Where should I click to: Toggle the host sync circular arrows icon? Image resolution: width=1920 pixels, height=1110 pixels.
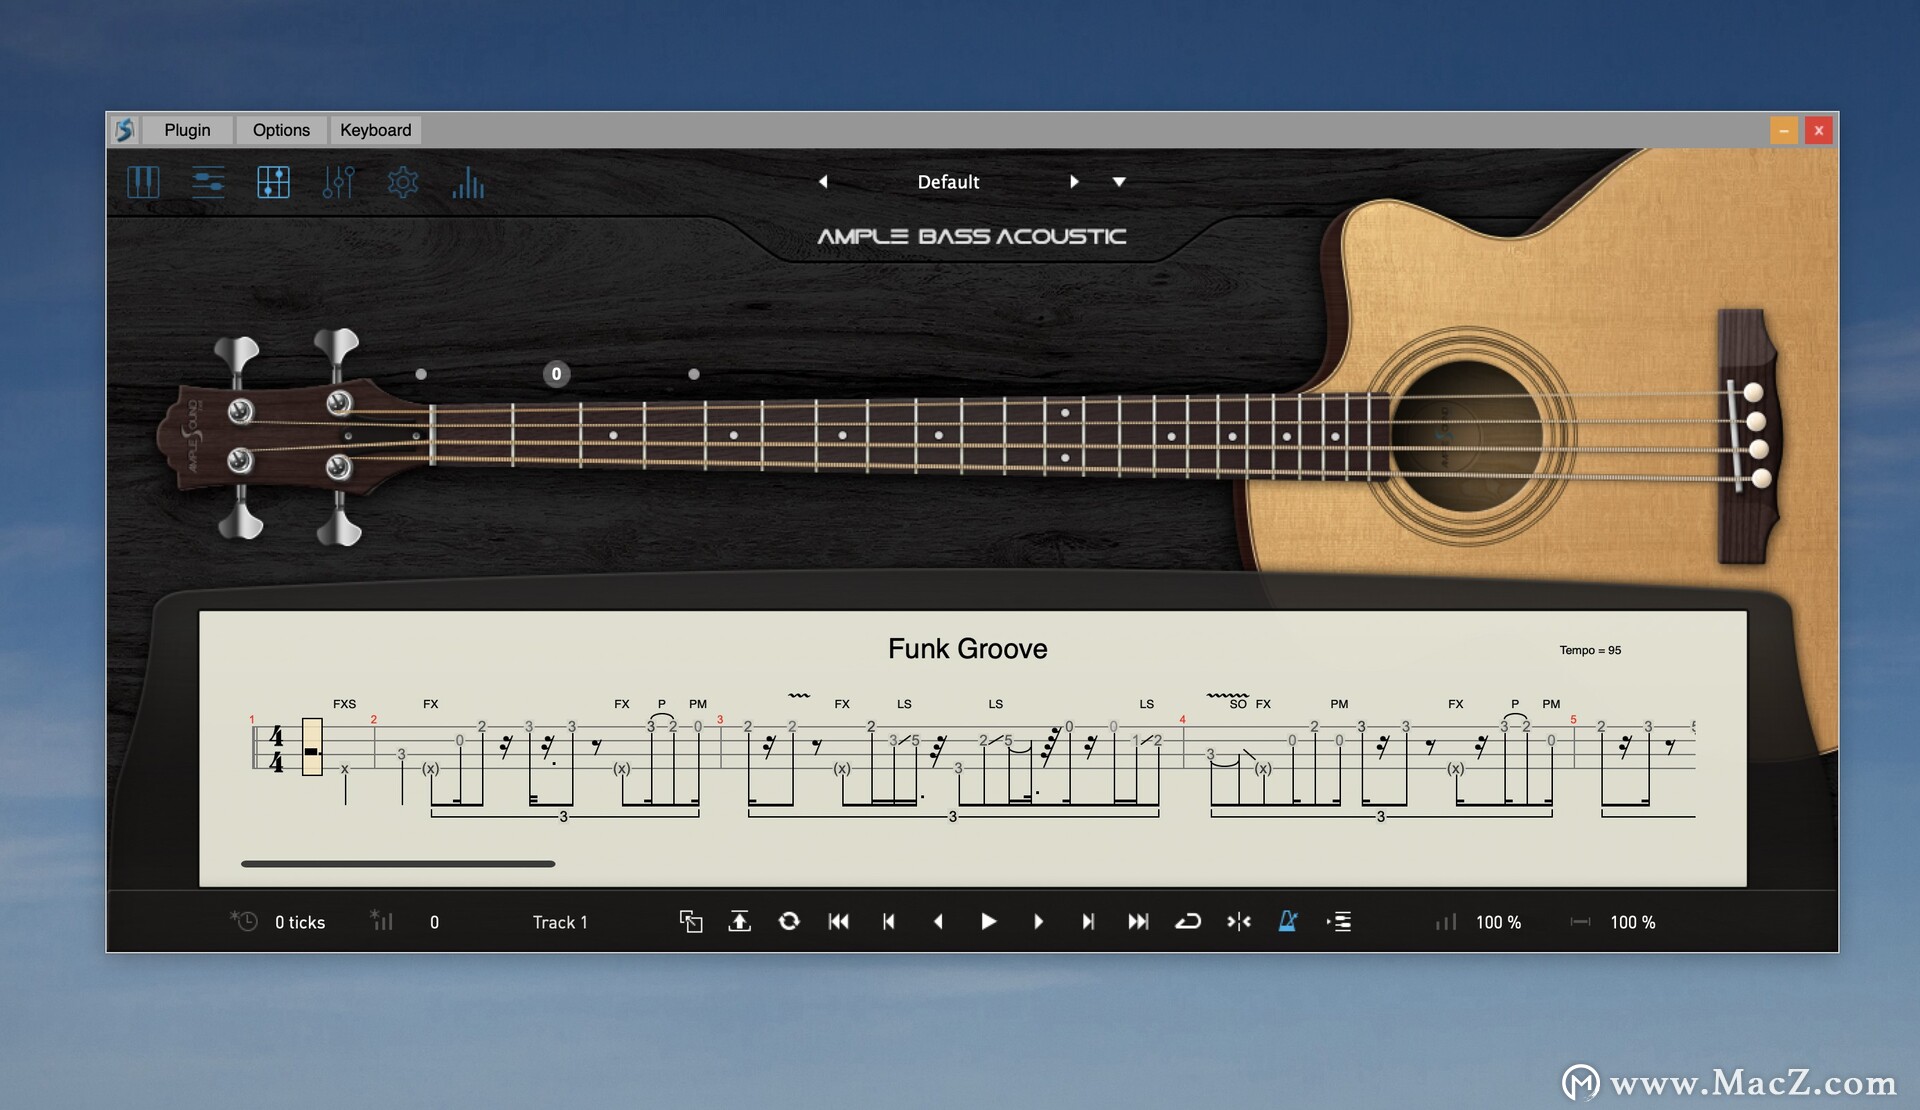click(x=789, y=921)
